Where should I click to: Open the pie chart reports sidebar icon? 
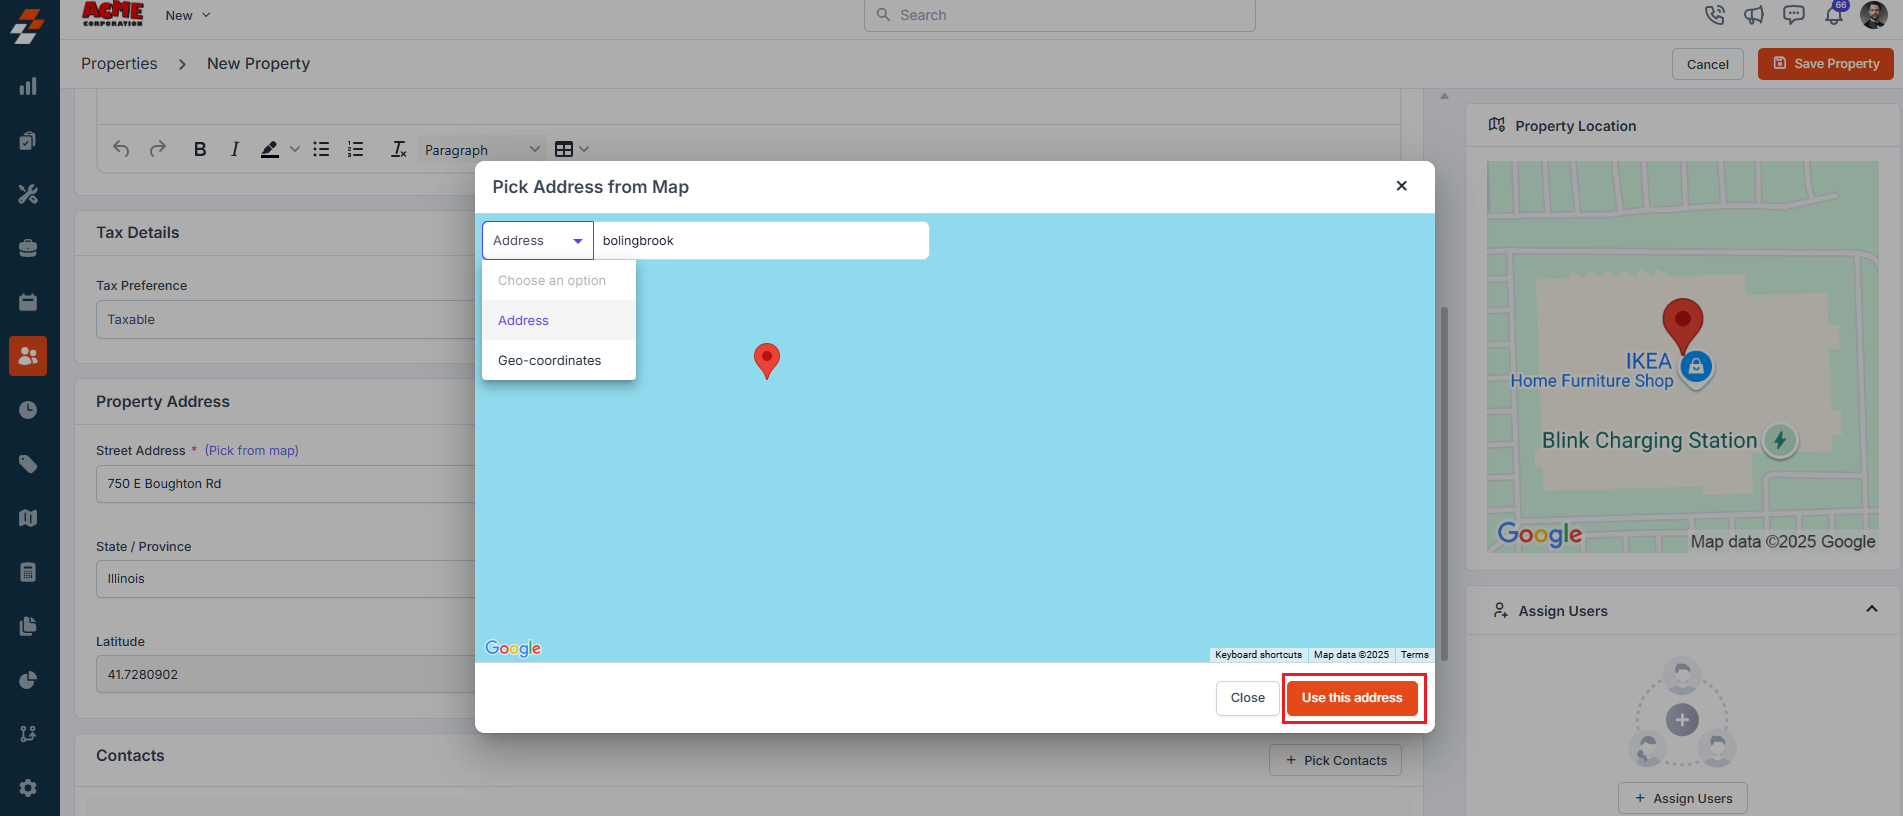point(28,680)
